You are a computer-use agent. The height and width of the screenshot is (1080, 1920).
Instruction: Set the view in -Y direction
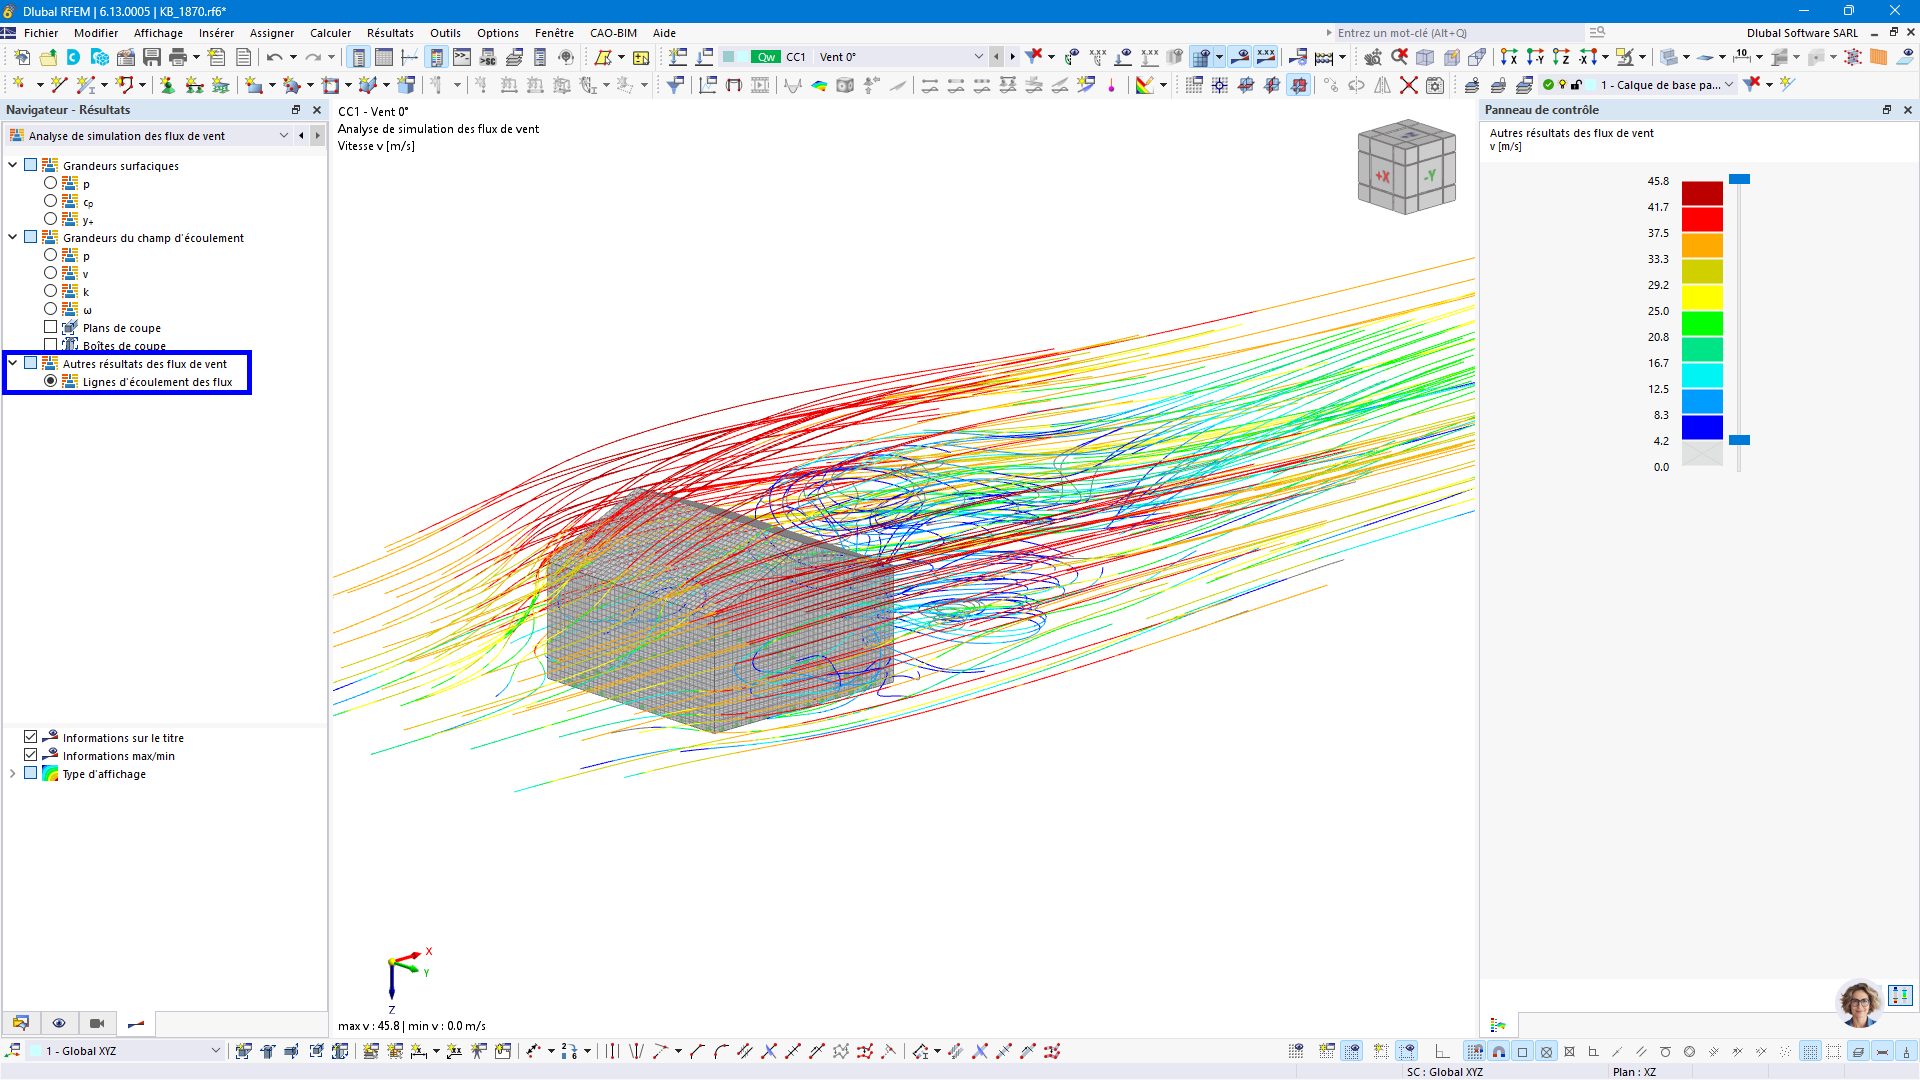pos(1534,57)
